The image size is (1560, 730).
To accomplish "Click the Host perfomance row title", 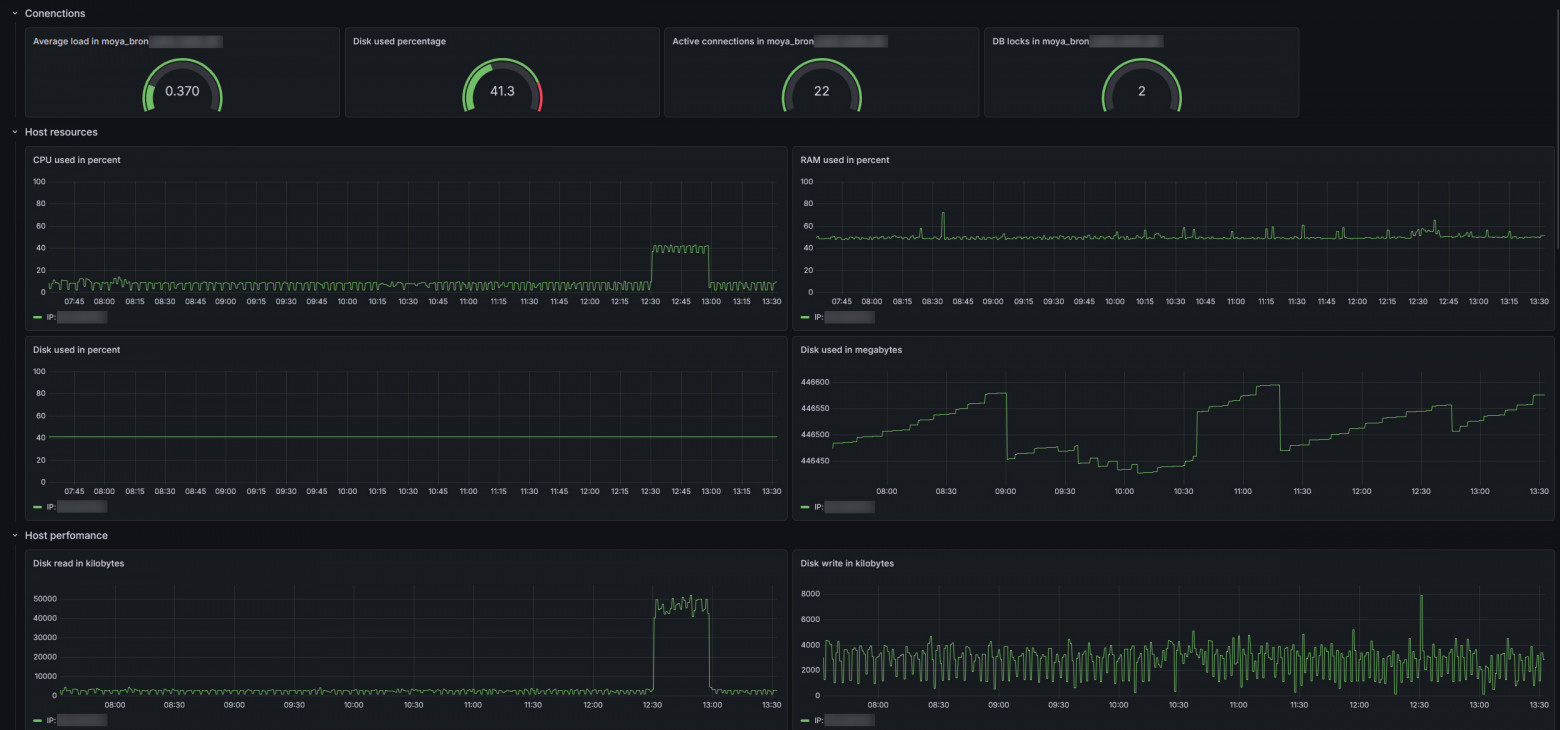I will coord(66,536).
